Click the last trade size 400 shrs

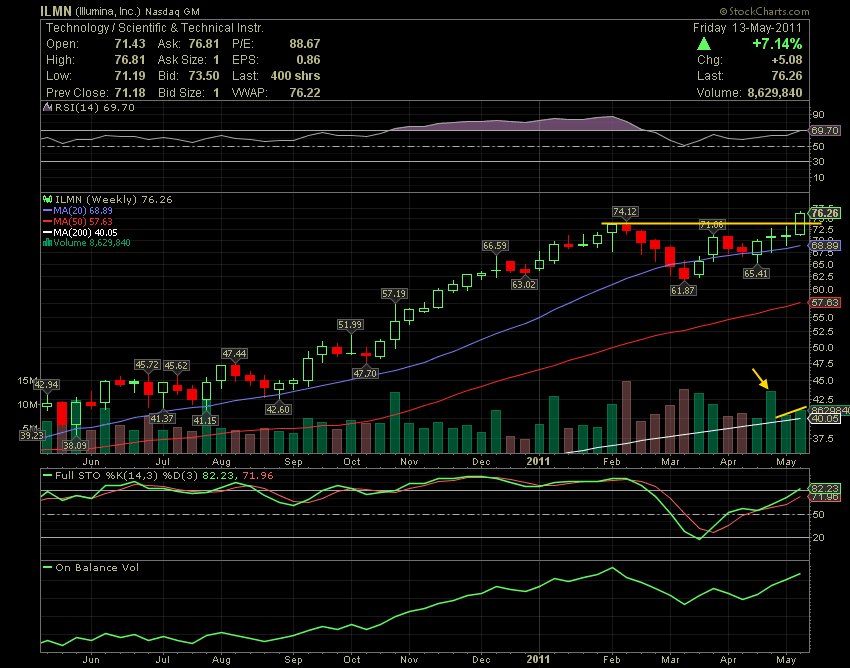click(x=295, y=76)
